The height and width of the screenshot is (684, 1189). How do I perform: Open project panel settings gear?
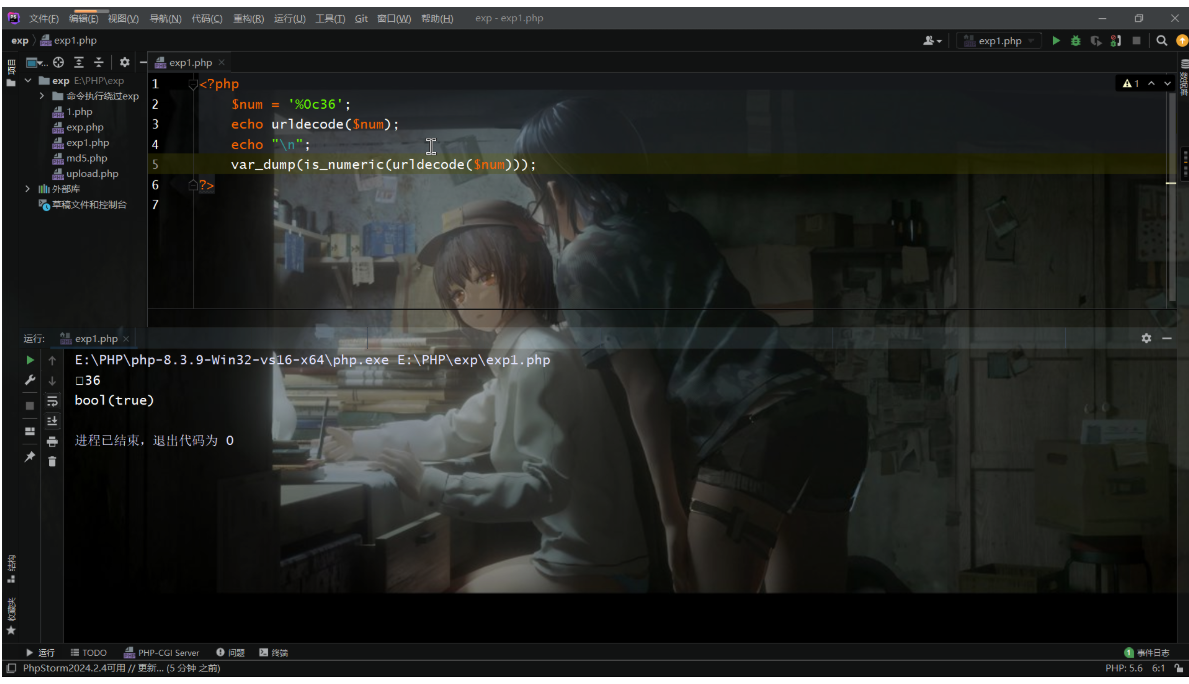pyautogui.click(x=124, y=62)
